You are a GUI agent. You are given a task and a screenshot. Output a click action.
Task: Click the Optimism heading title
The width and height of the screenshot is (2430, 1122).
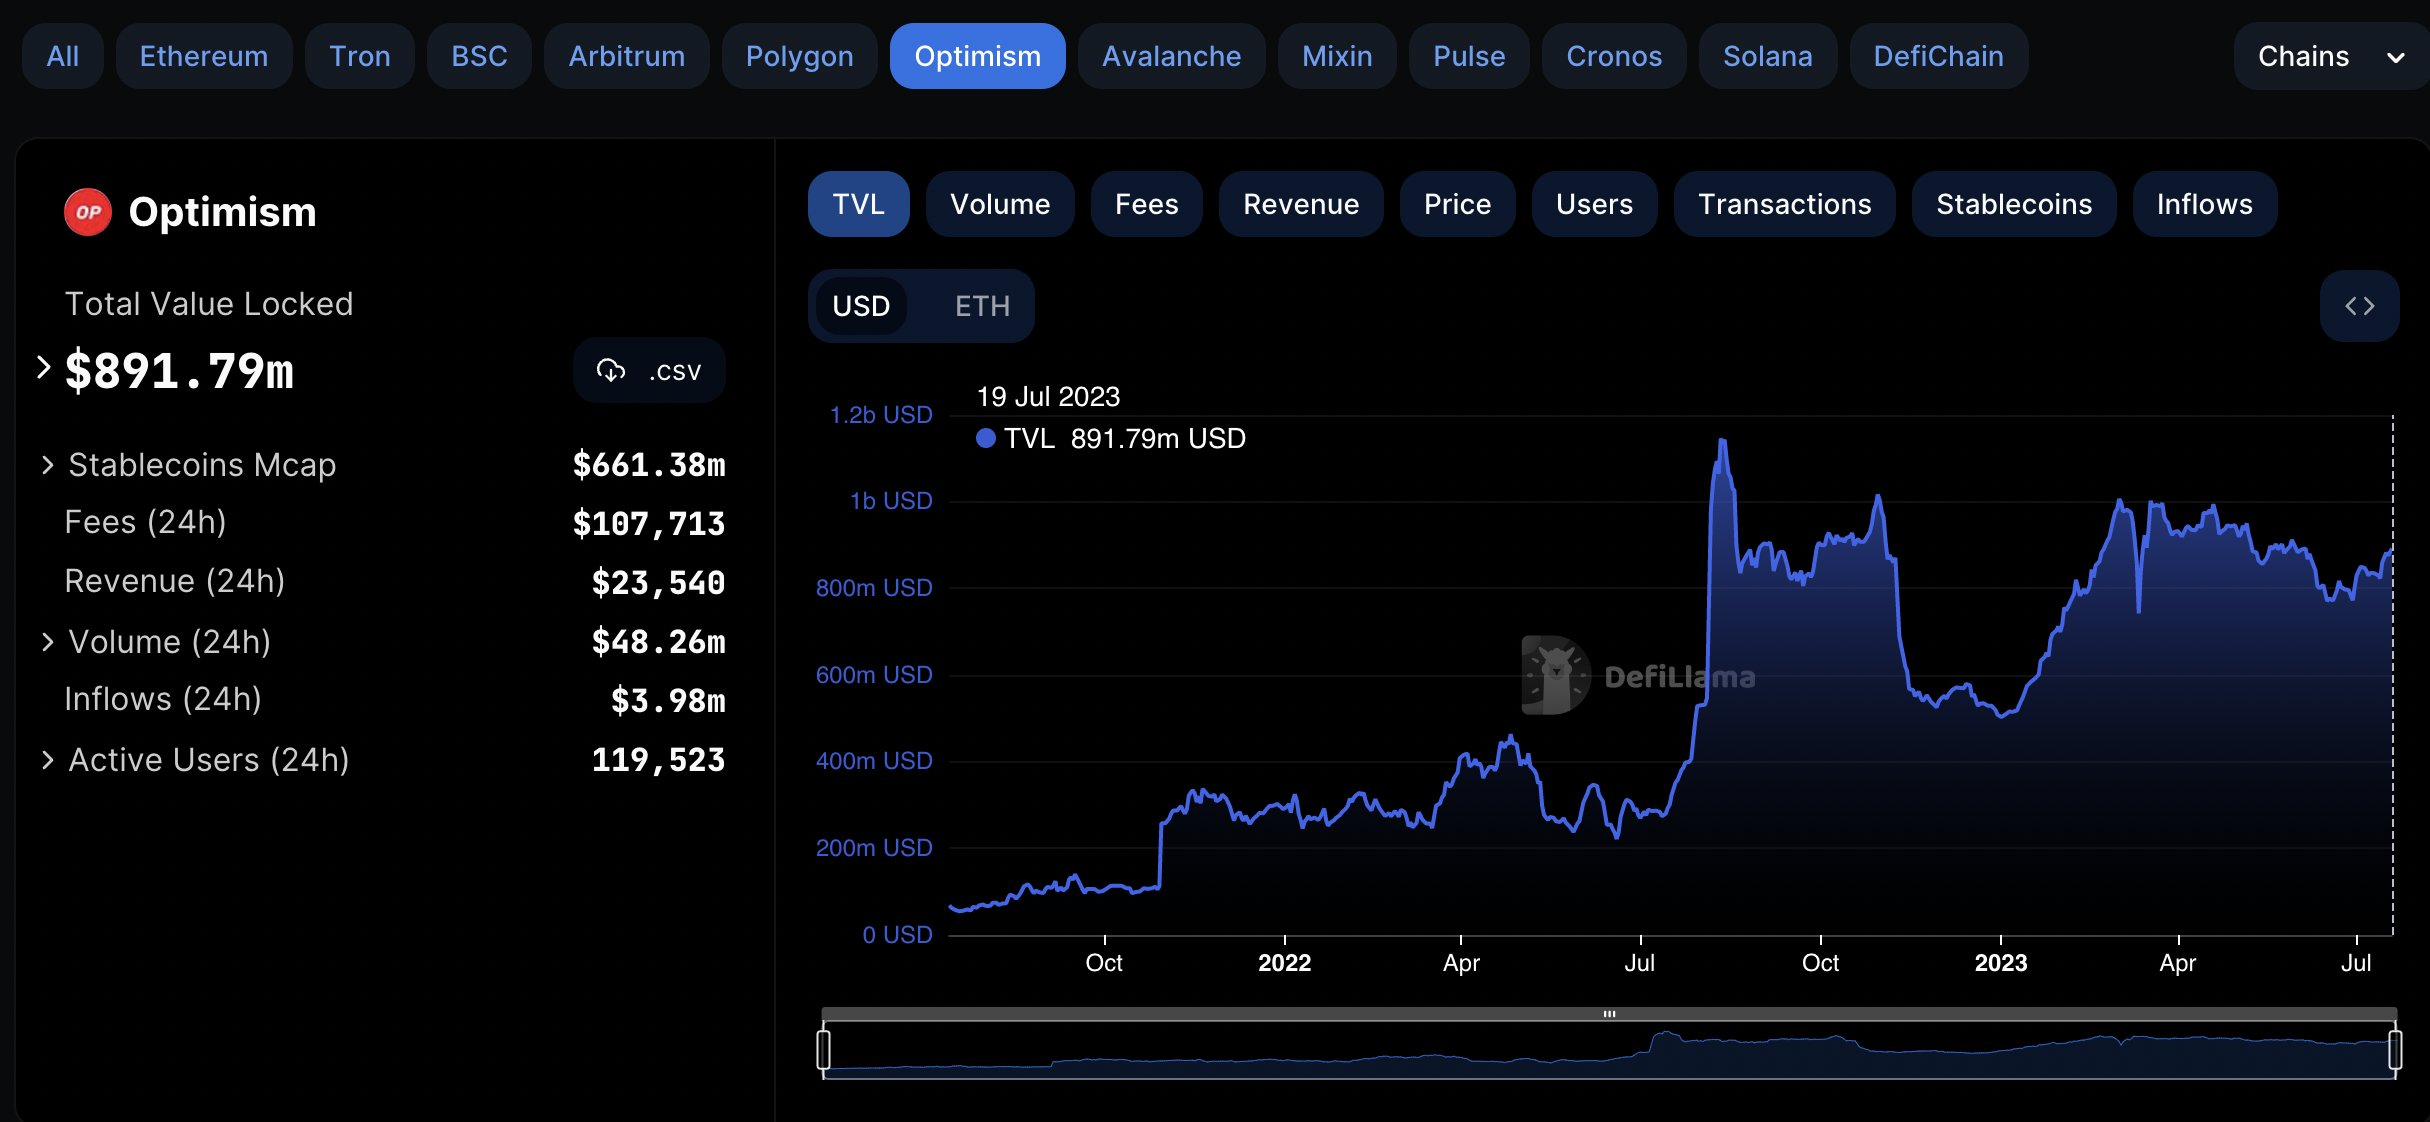(222, 212)
